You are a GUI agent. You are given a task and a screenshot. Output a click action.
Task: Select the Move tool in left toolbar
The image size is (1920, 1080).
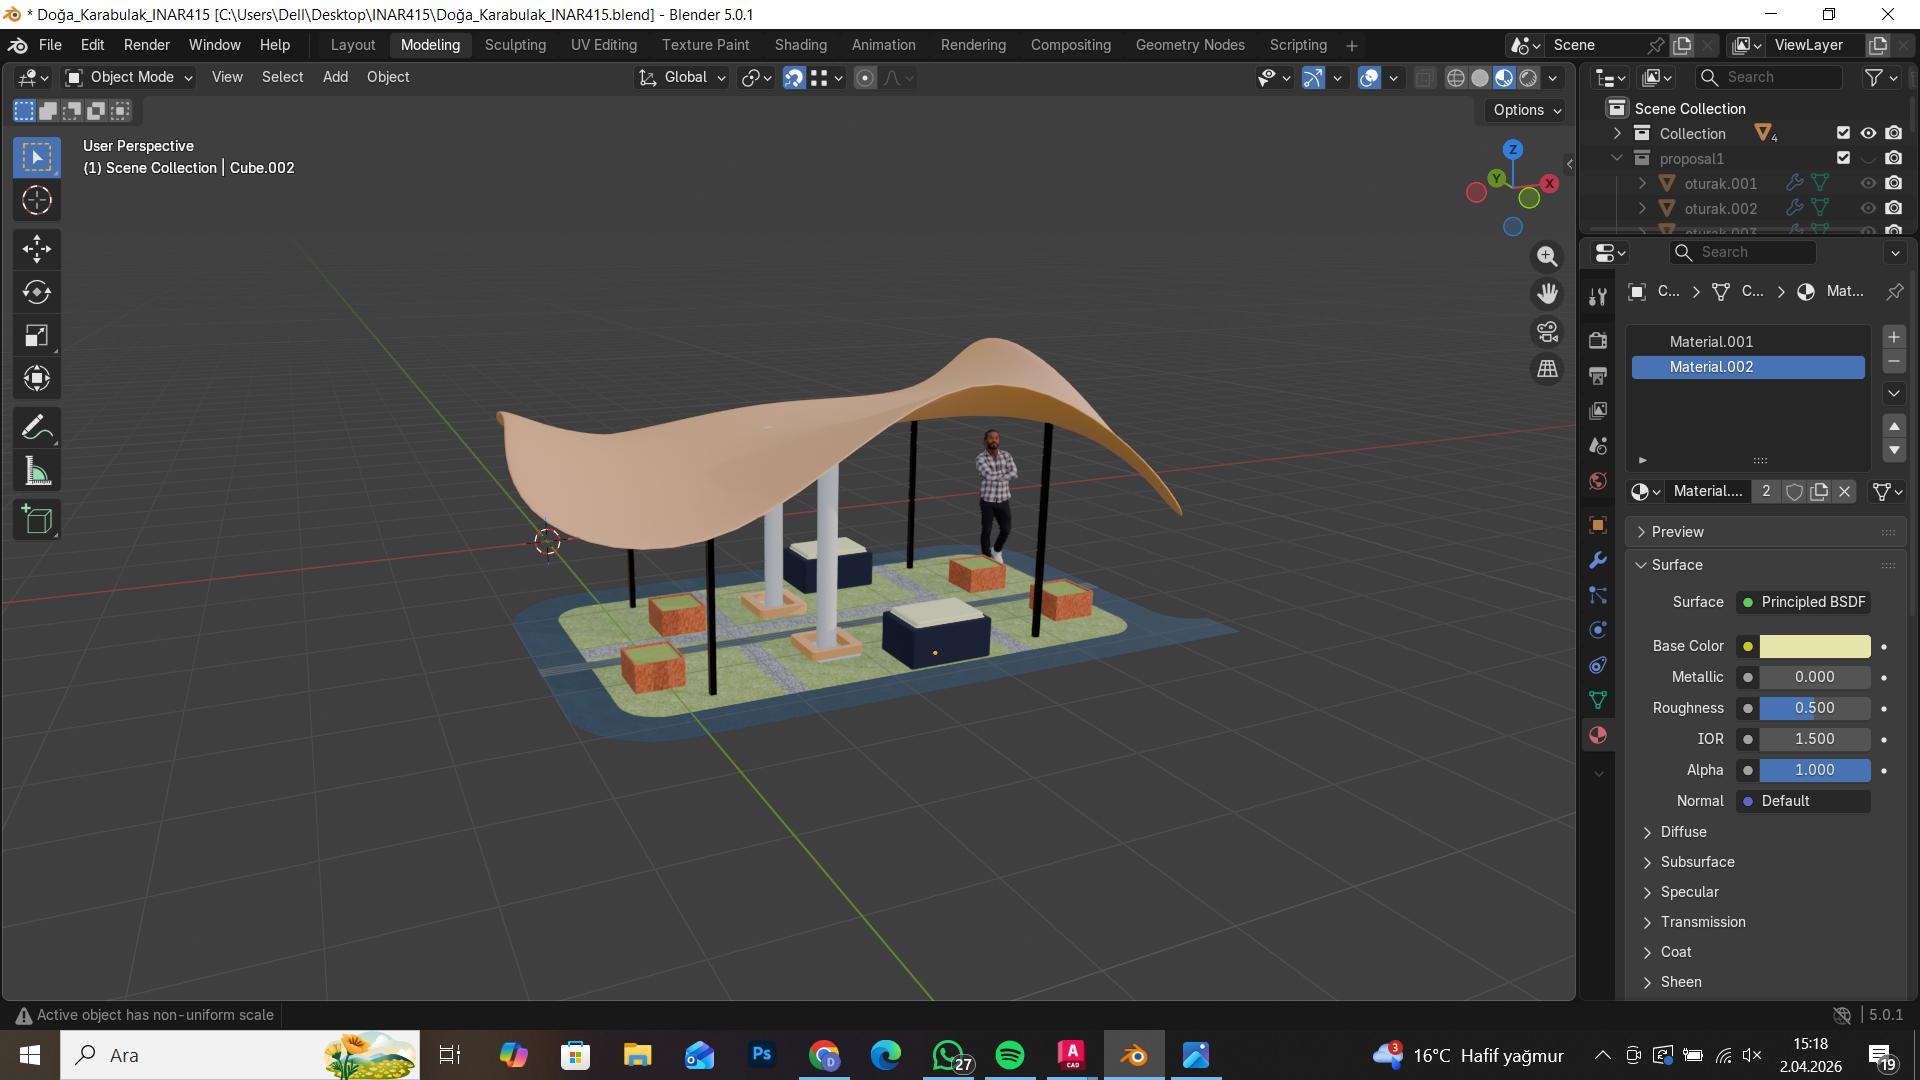point(37,249)
